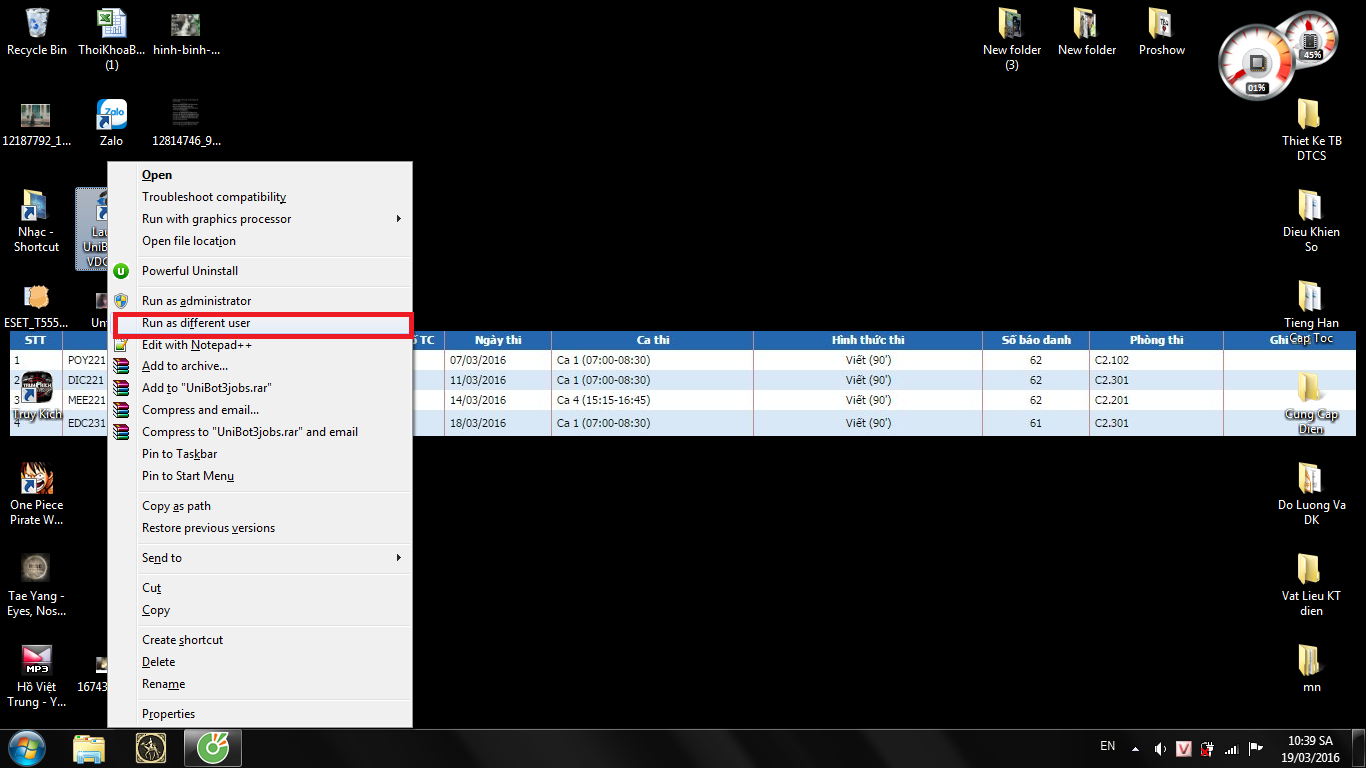Select the Tieng Han Cap Toc folder
The image size is (1366, 768).
point(1311,312)
